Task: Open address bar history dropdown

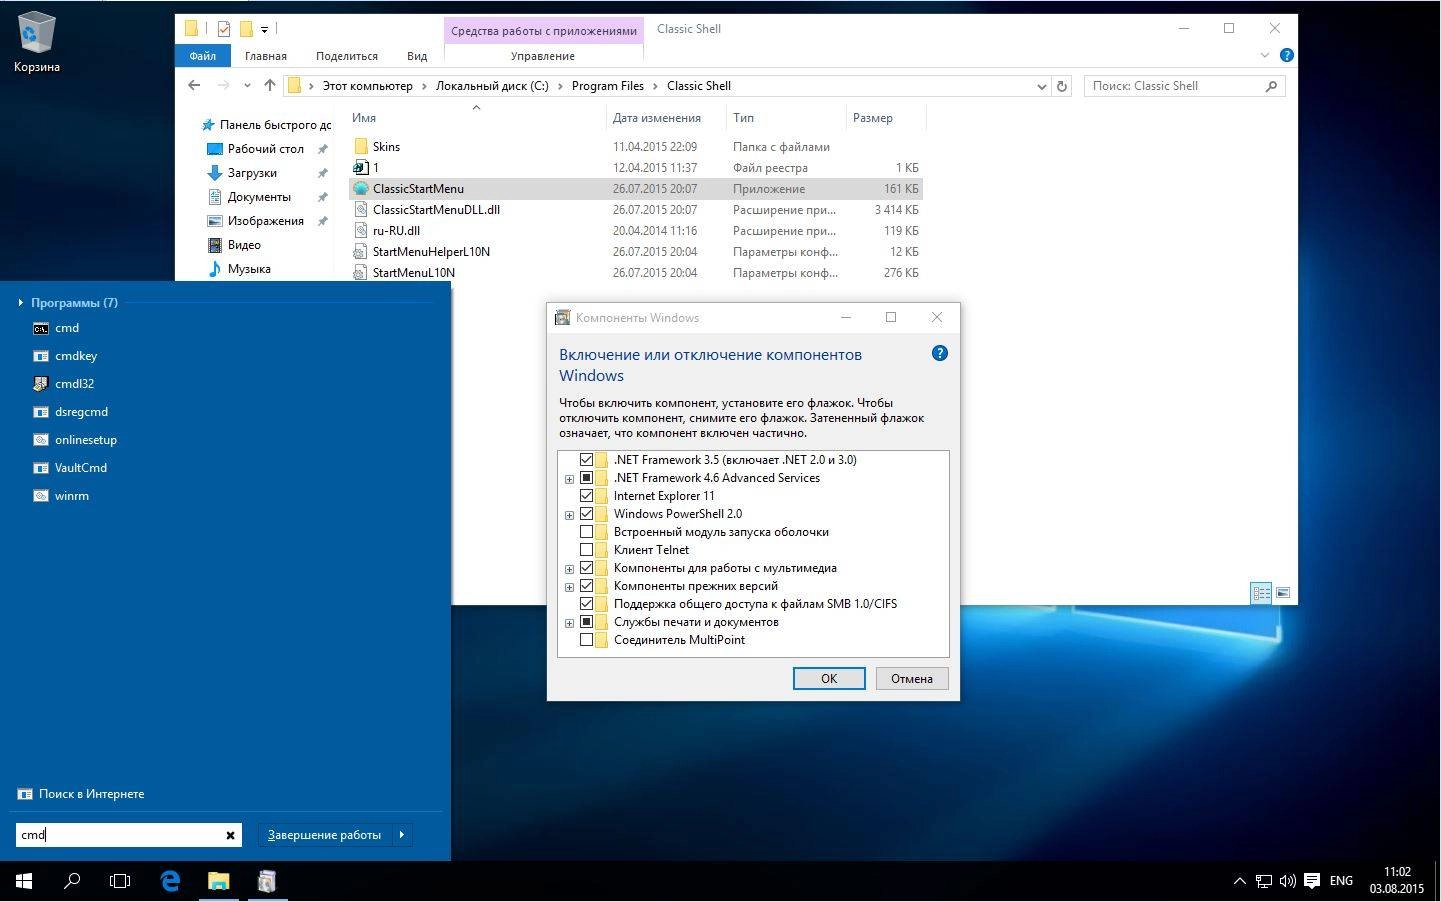Action: [x=1042, y=86]
